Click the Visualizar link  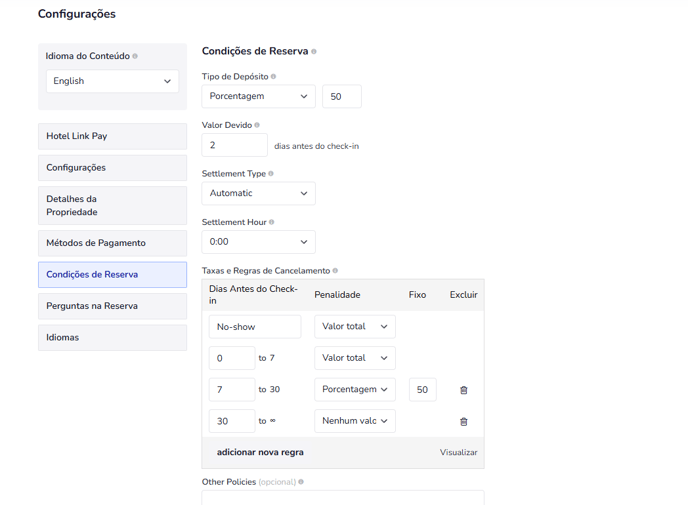point(458,453)
